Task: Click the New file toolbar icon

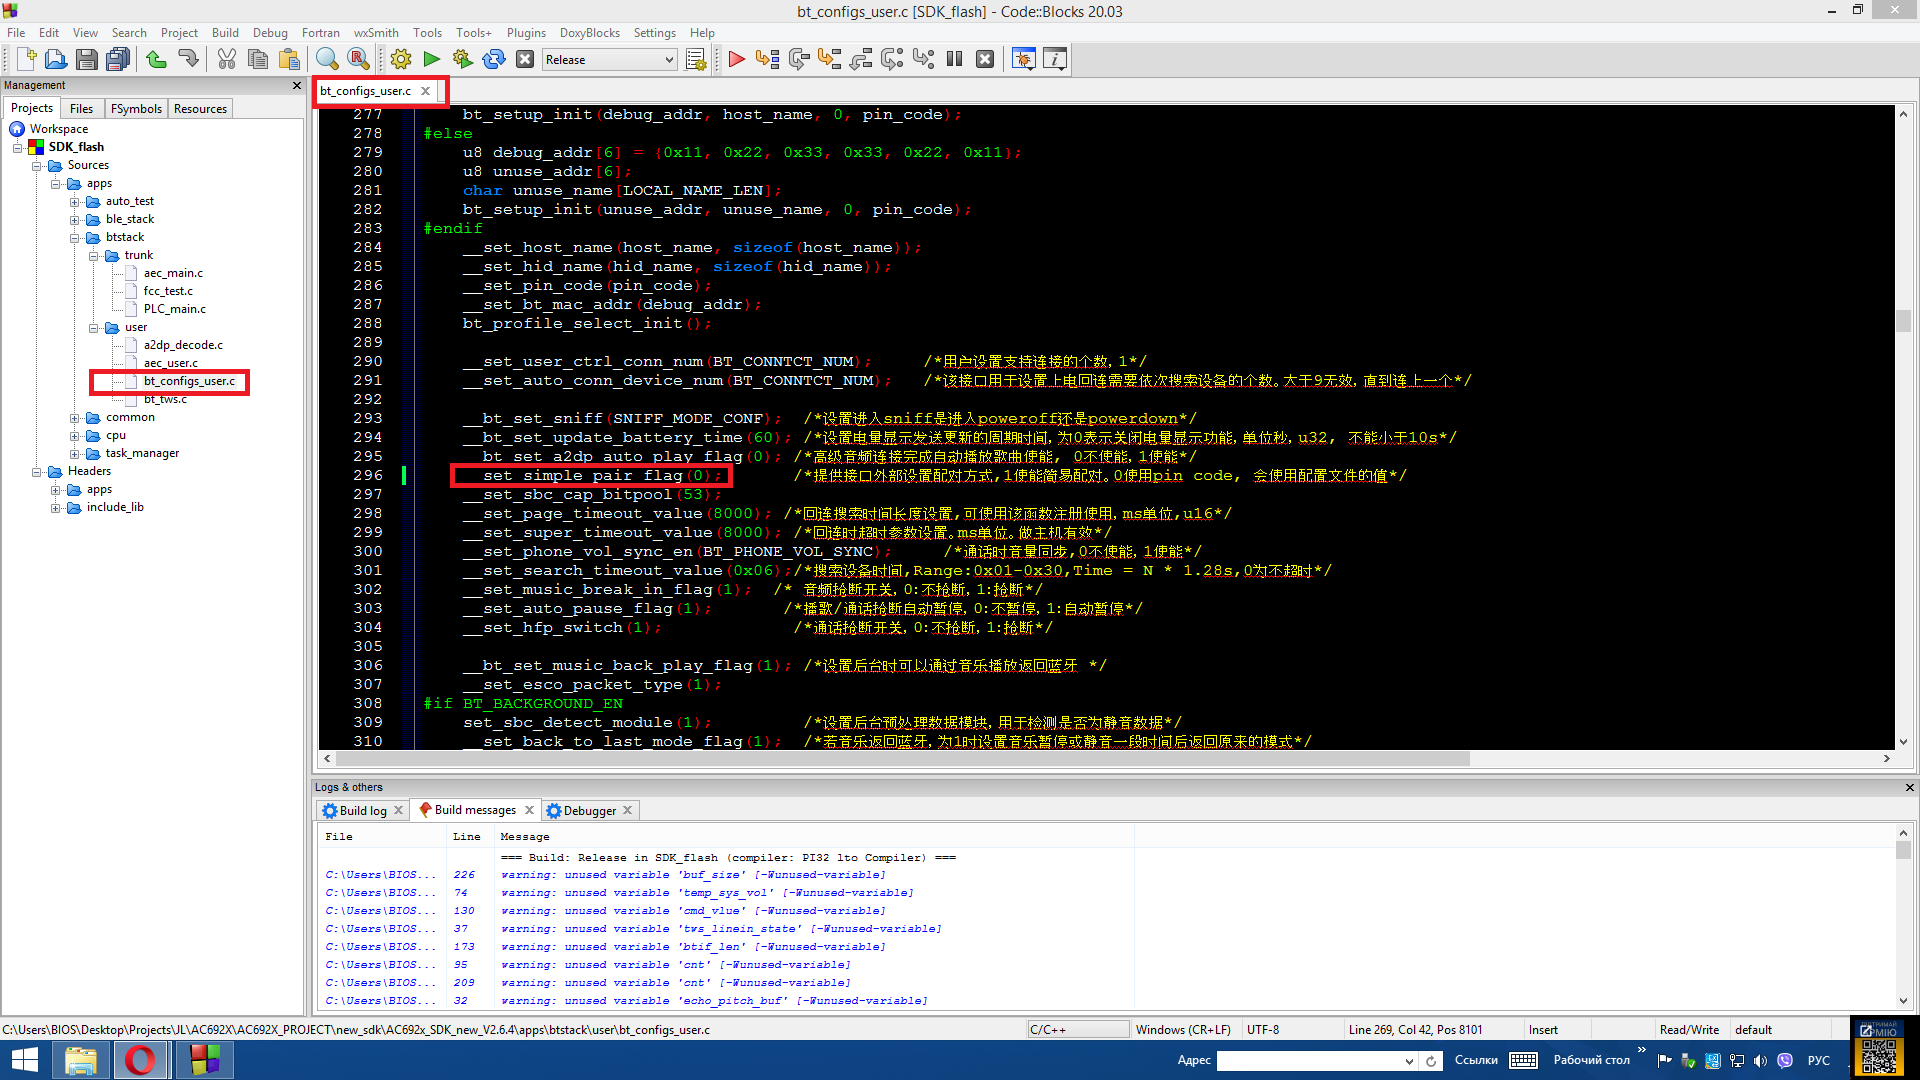Action: (x=26, y=60)
